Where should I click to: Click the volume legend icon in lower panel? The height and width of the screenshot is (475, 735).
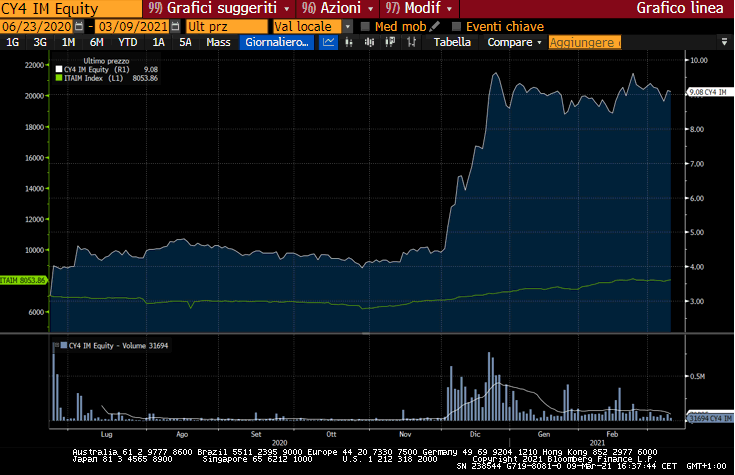coord(64,345)
